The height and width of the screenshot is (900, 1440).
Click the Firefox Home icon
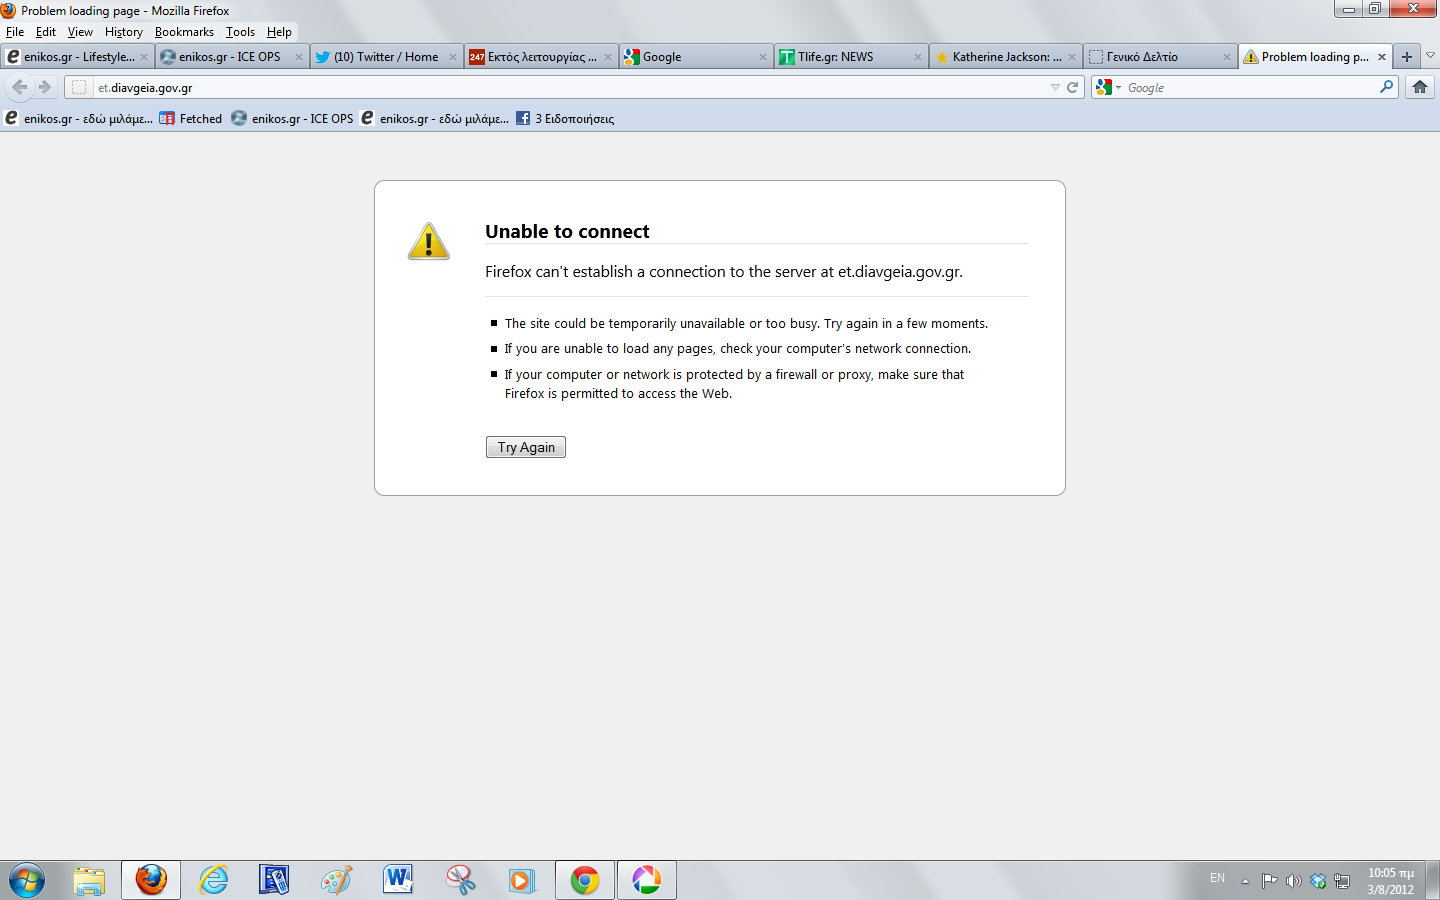click(1419, 87)
